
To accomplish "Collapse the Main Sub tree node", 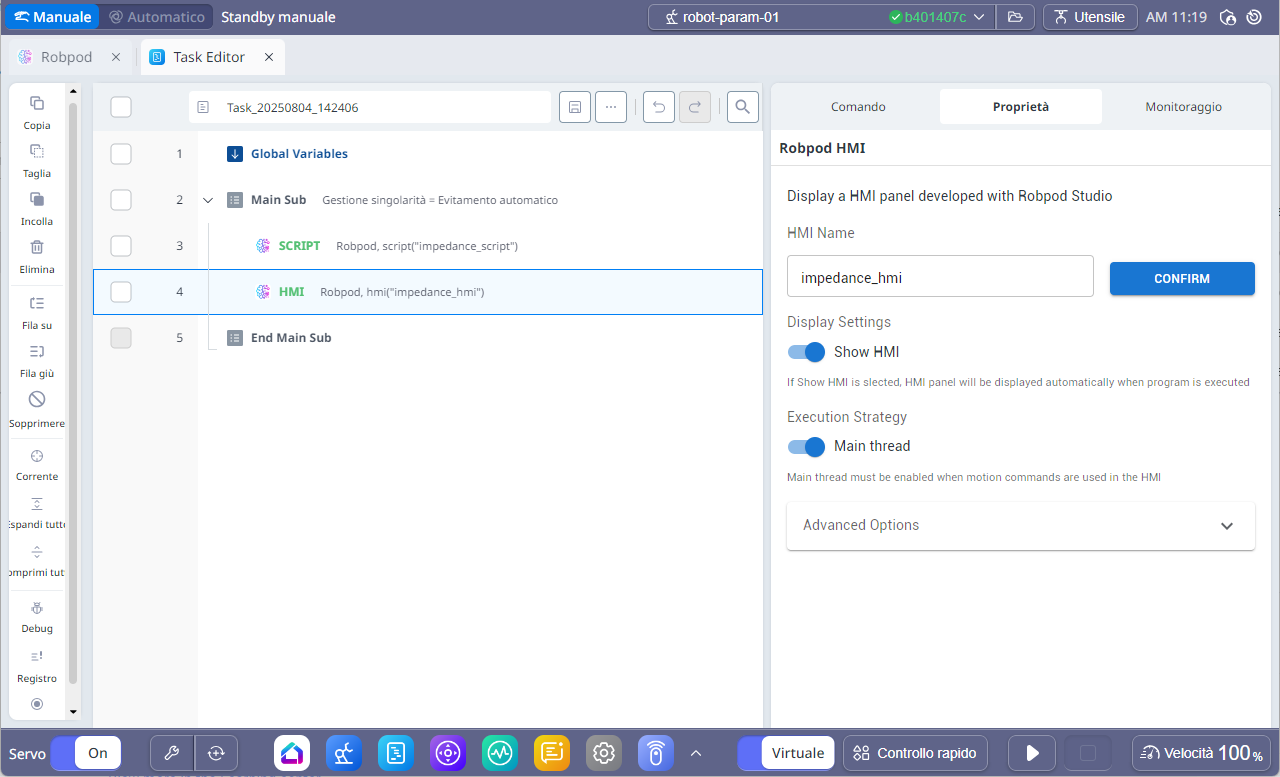I will [208, 200].
